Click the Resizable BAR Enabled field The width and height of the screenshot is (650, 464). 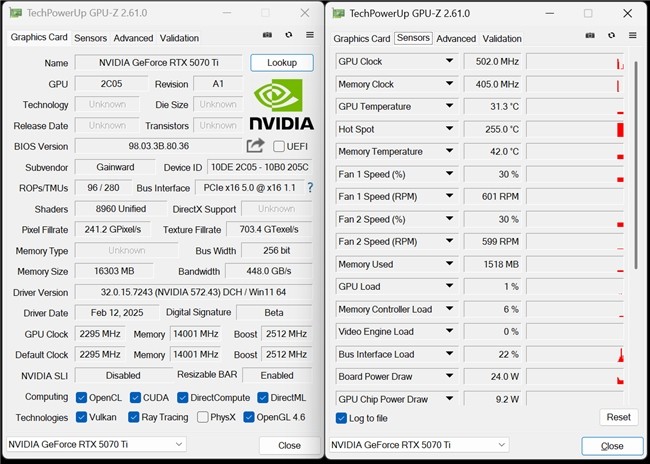point(277,375)
